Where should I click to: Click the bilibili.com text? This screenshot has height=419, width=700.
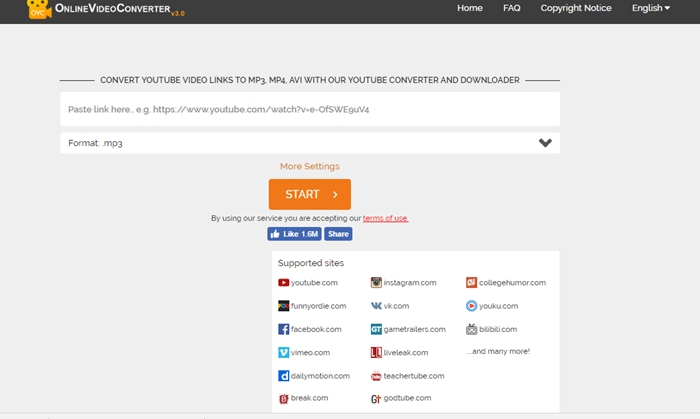pos(498,329)
